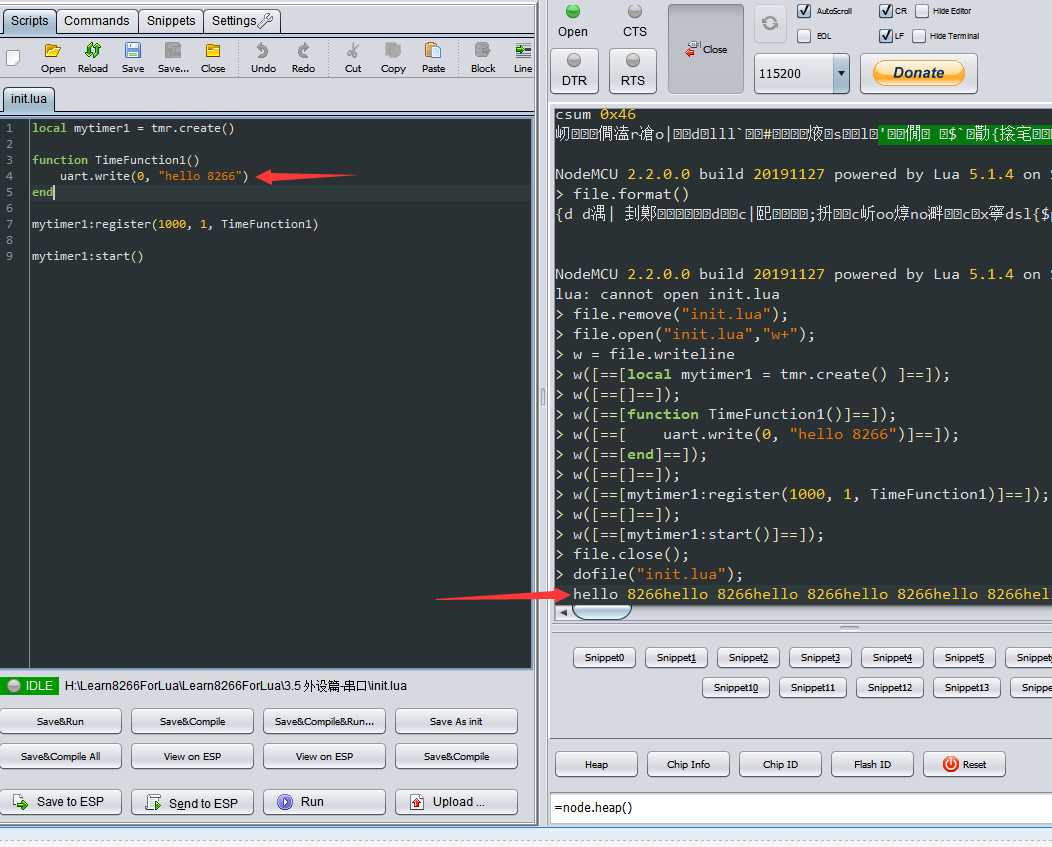Image resolution: width=1052 pixels, height=847 pixels.
Task: Run the Snippet13 button
Action: tap(967, 687)
